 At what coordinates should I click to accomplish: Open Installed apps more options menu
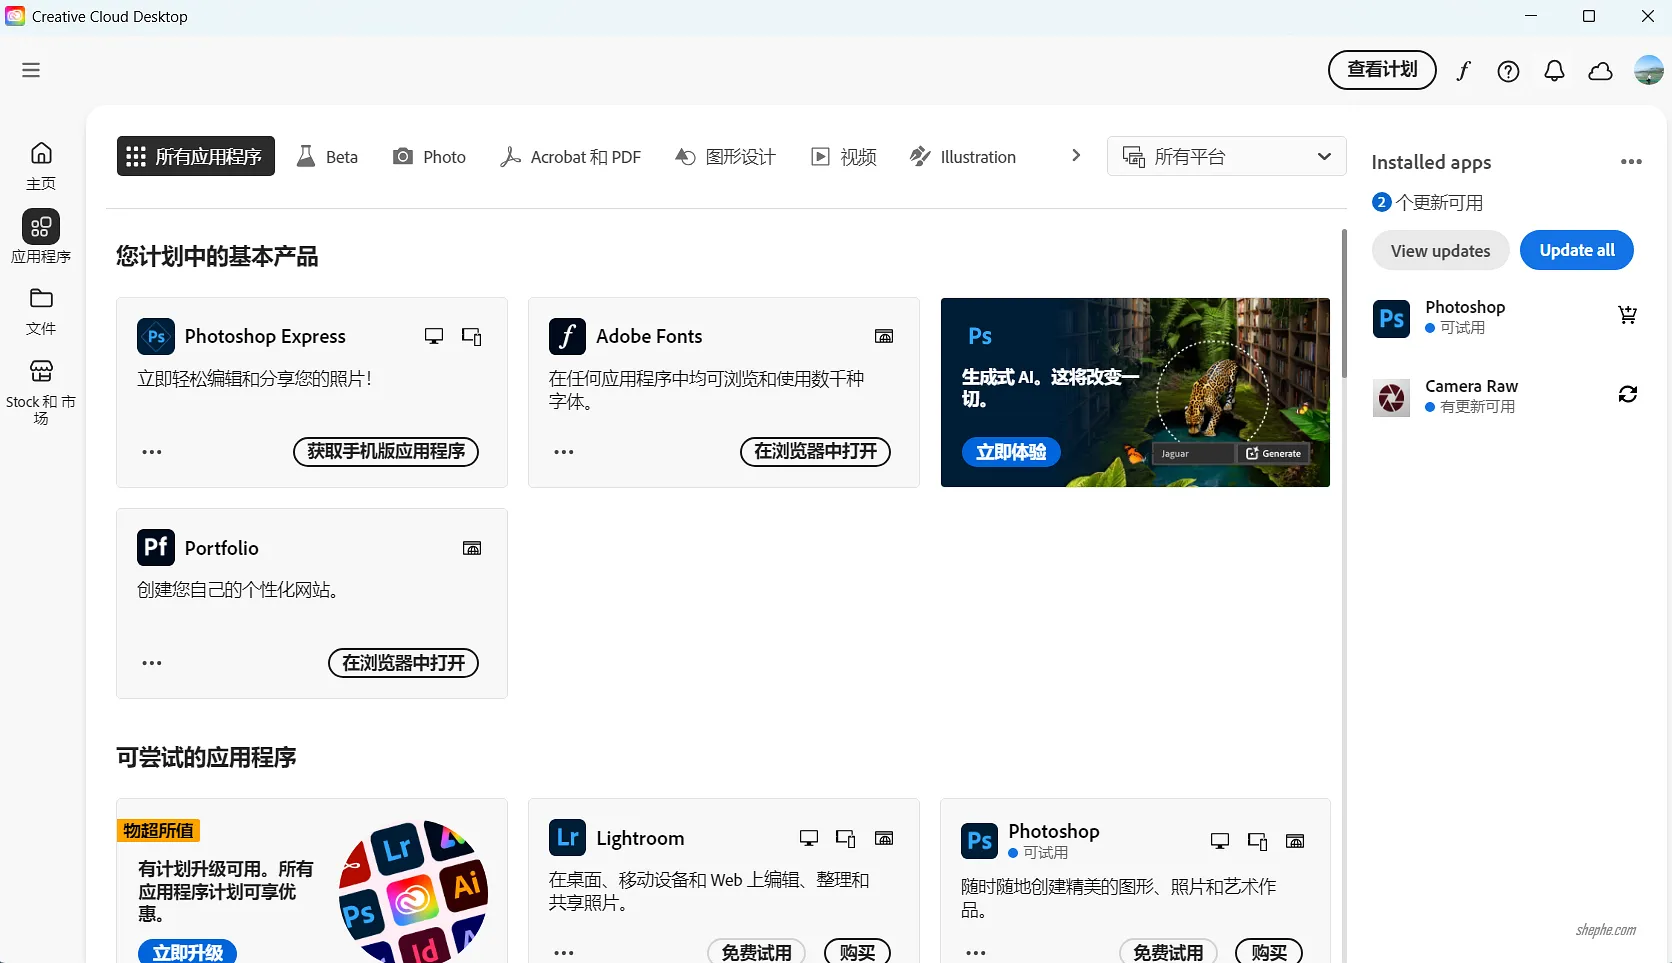[1631, 162]
